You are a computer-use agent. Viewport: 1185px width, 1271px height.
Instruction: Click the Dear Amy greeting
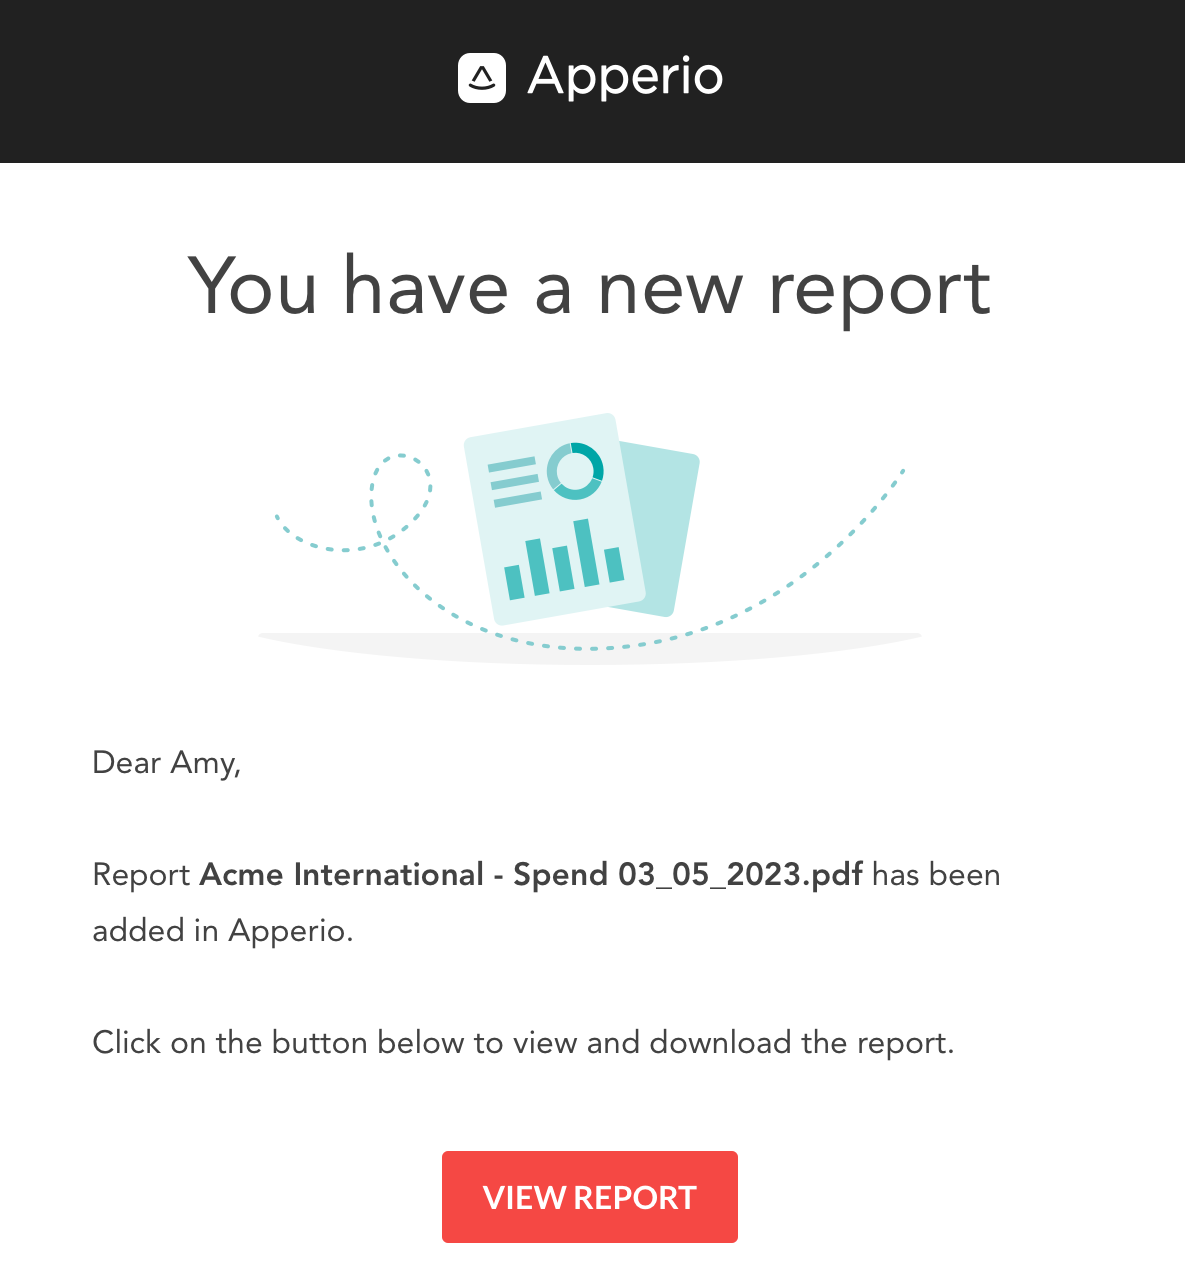(x=167, y=763)
